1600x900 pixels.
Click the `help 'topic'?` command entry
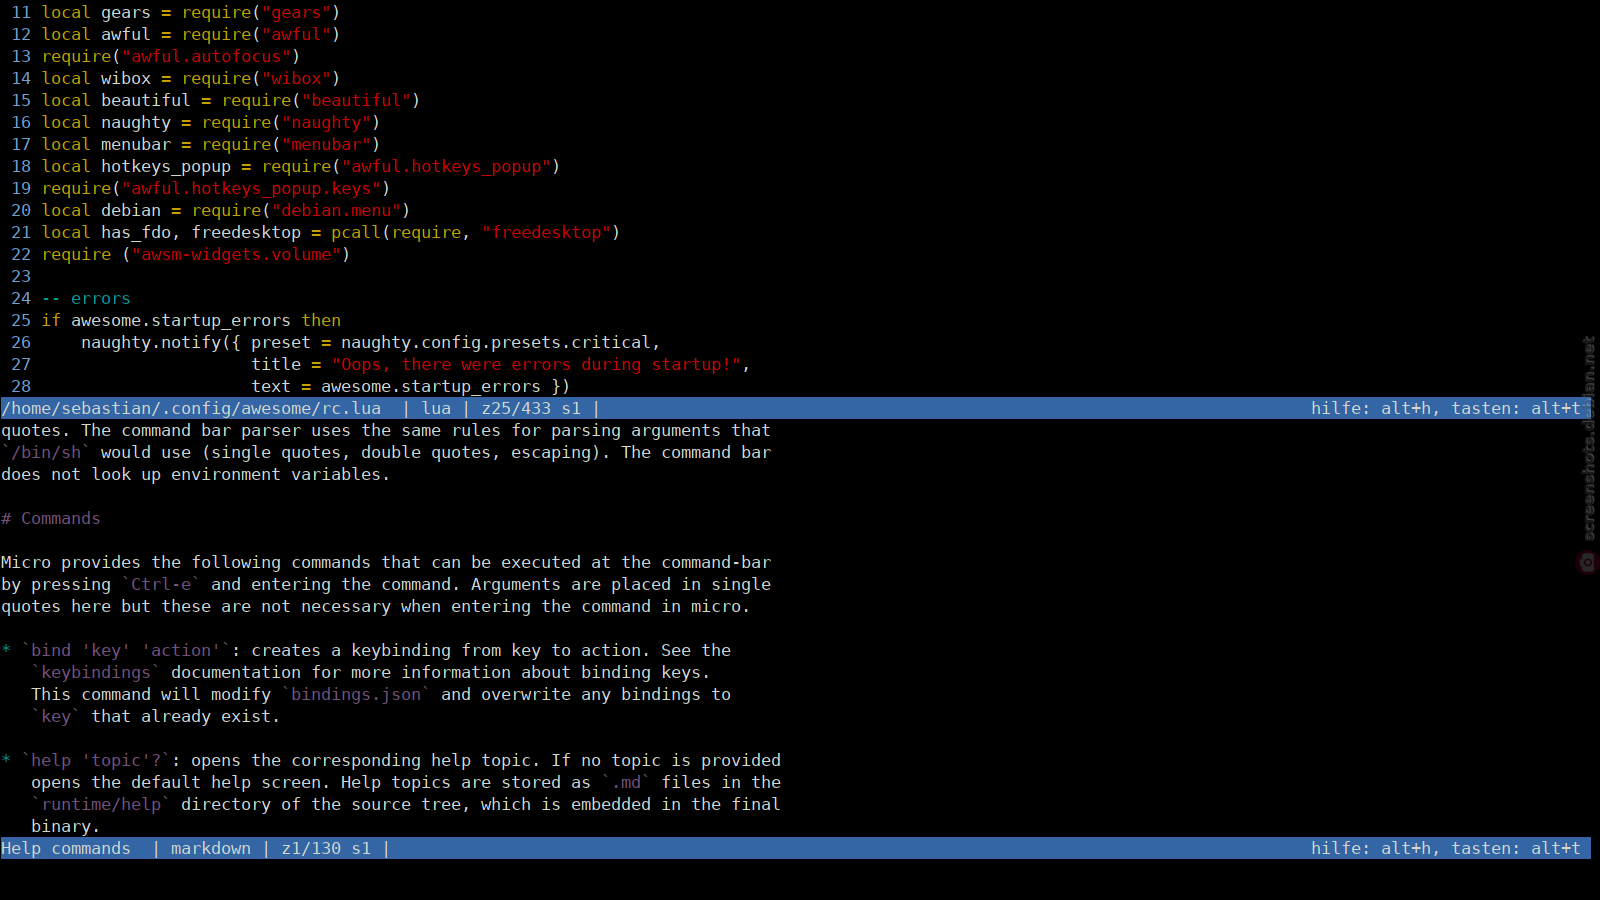96,760
